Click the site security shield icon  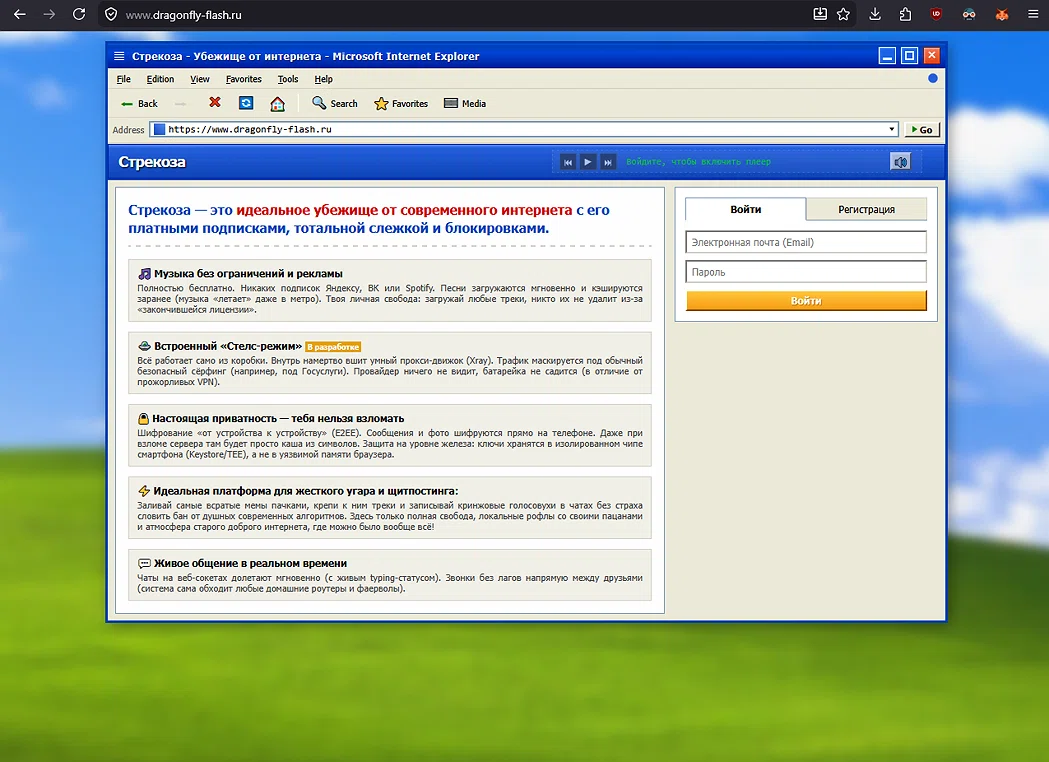point(112,14)
